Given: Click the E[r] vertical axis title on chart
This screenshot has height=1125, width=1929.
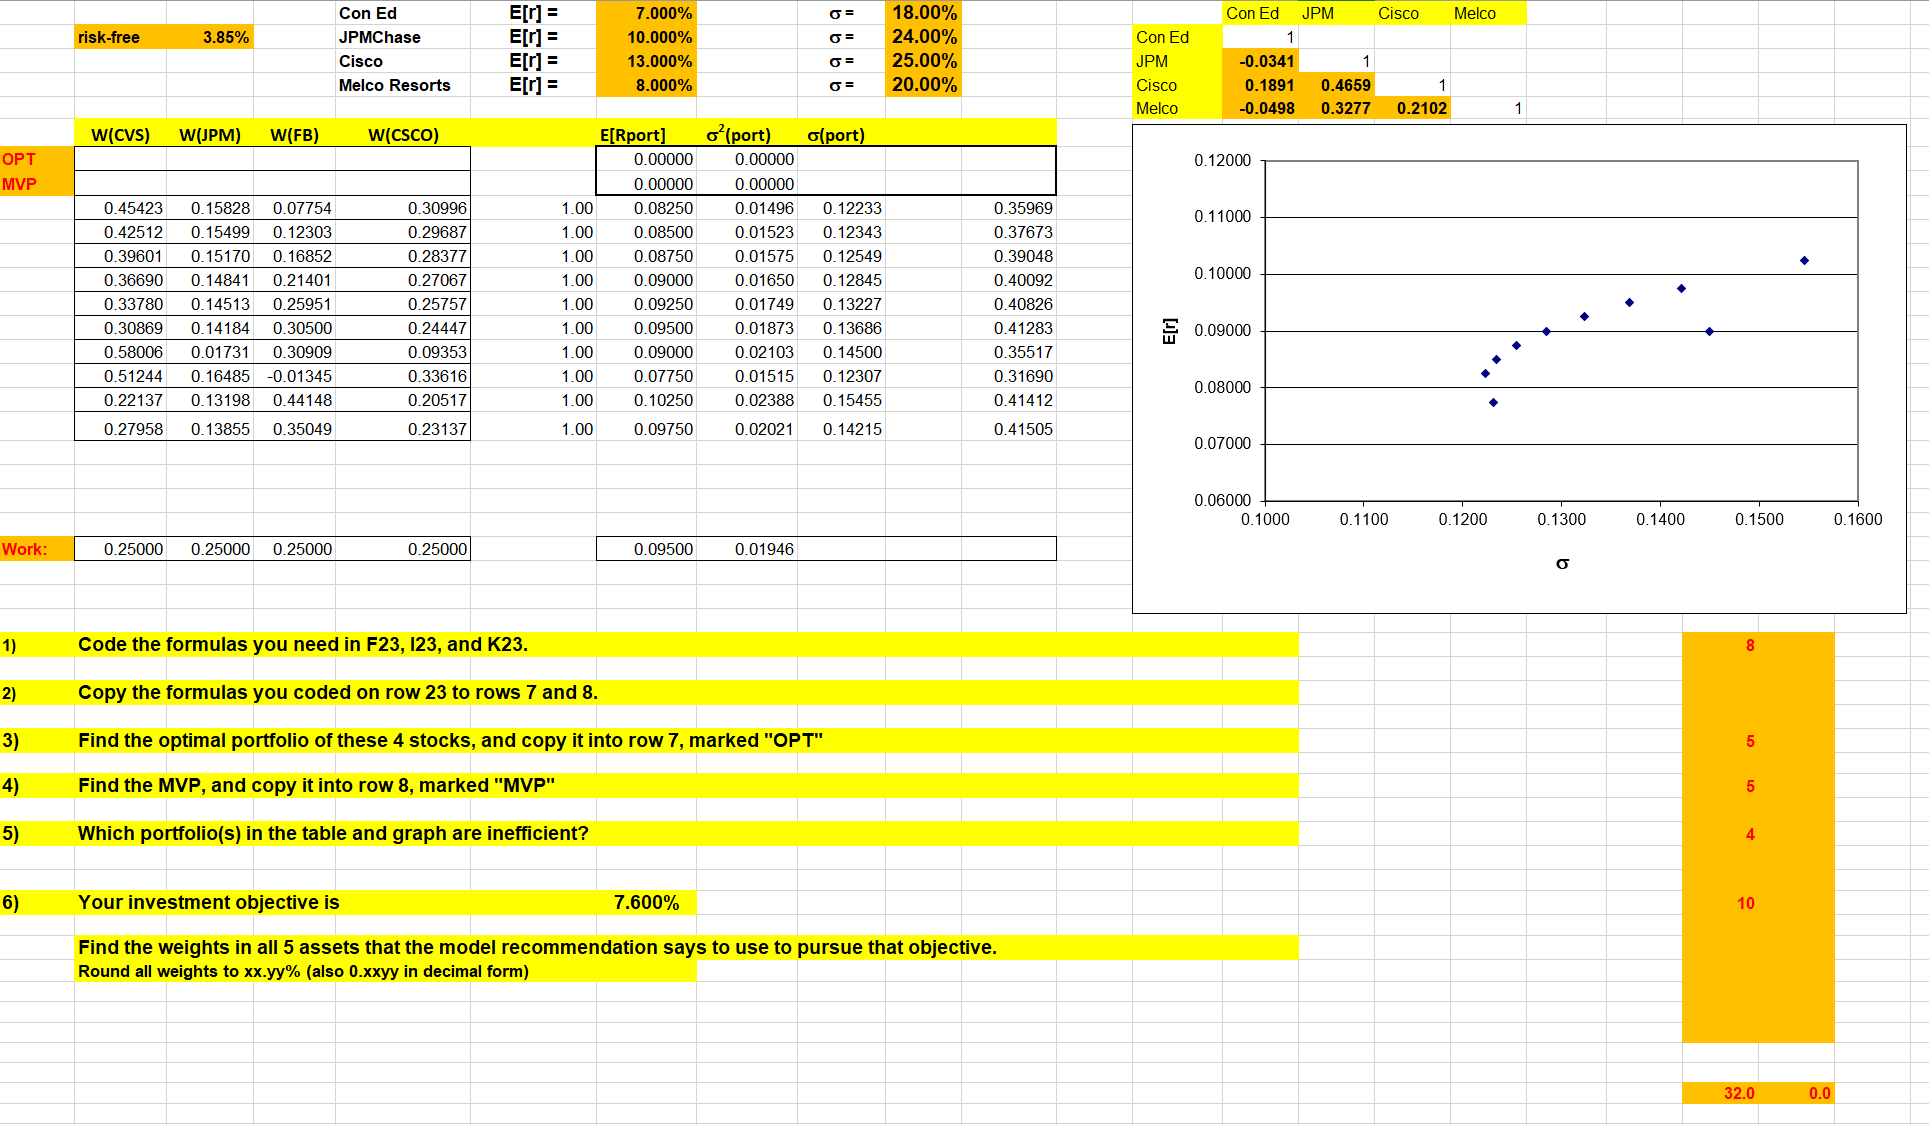Looking at the screenshot, I should tap(1172, 330).
